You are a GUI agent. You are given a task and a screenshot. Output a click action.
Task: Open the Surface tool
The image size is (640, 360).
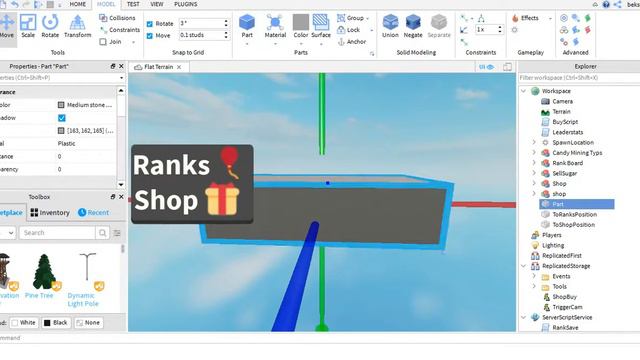pyautogui.click(x=321, y=26)
